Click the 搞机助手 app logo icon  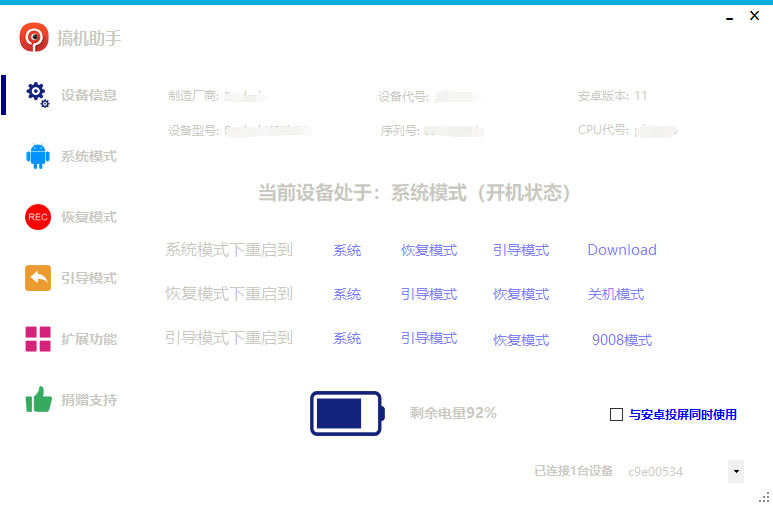click(34, 38)
